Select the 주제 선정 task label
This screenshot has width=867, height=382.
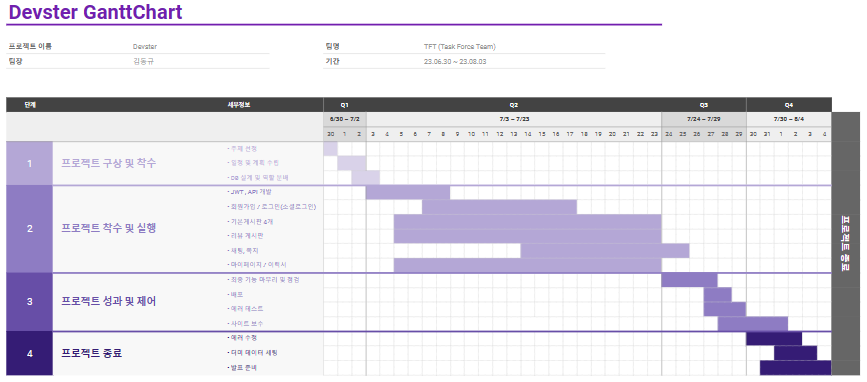pos(242,149)
